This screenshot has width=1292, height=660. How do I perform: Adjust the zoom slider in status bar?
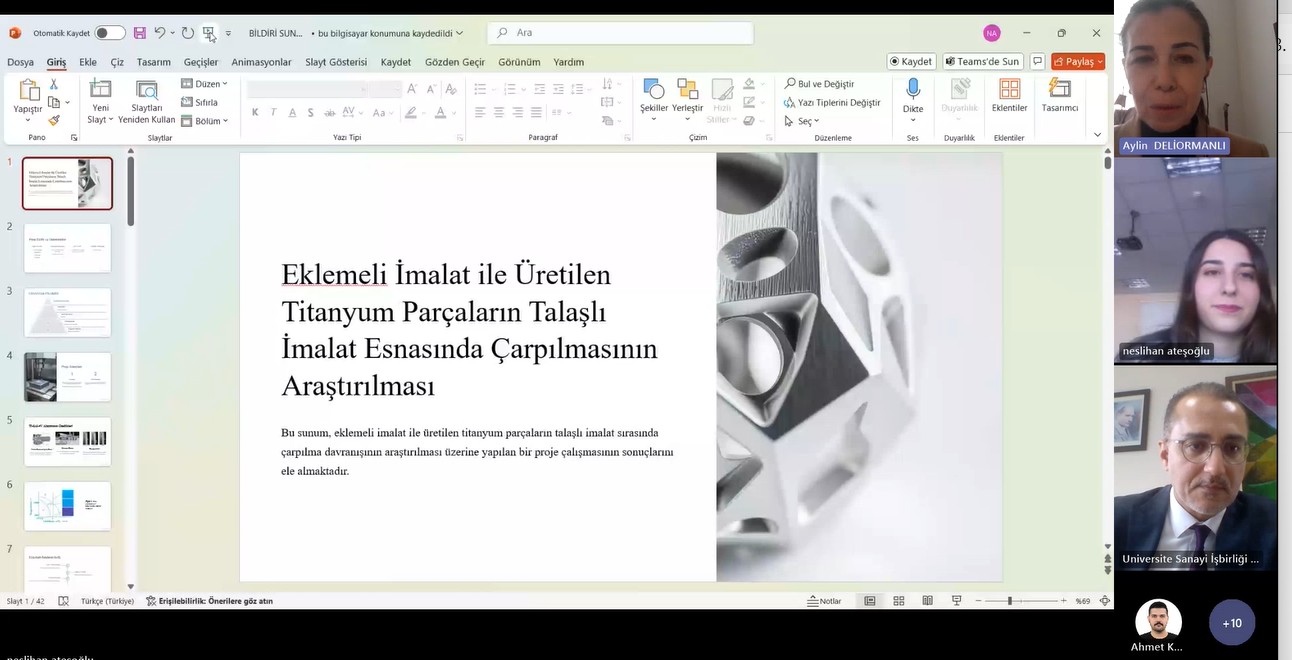point(1010,601)
